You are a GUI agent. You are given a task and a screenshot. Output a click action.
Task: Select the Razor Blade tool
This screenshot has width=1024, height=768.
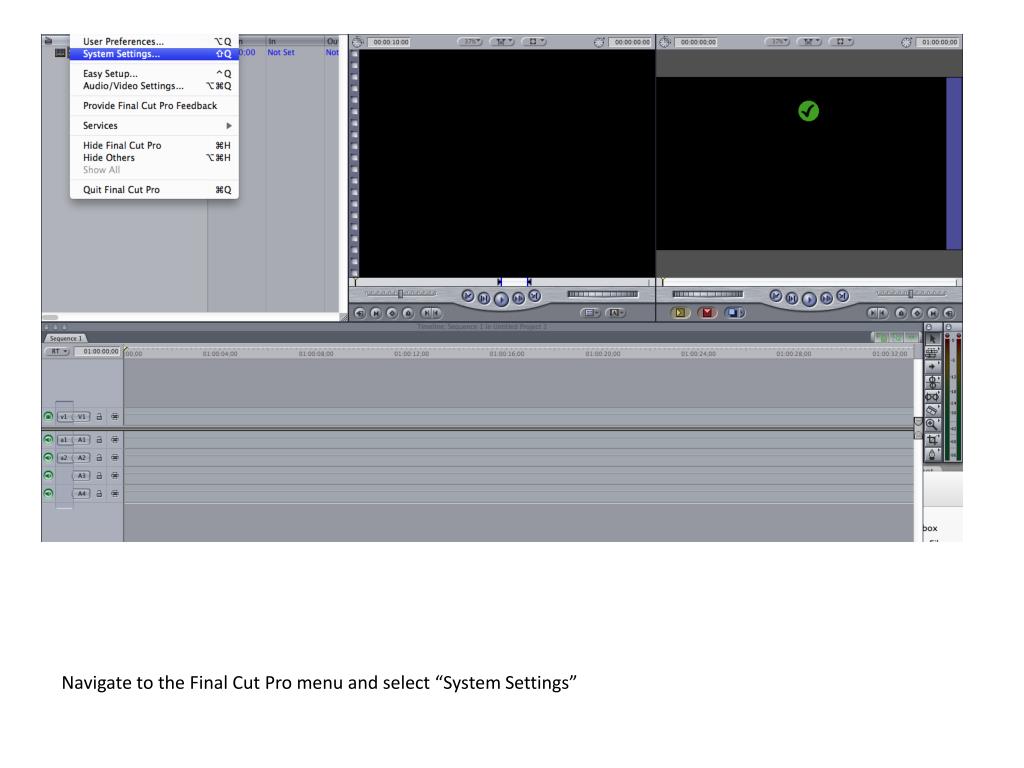[x=932, y=411]
